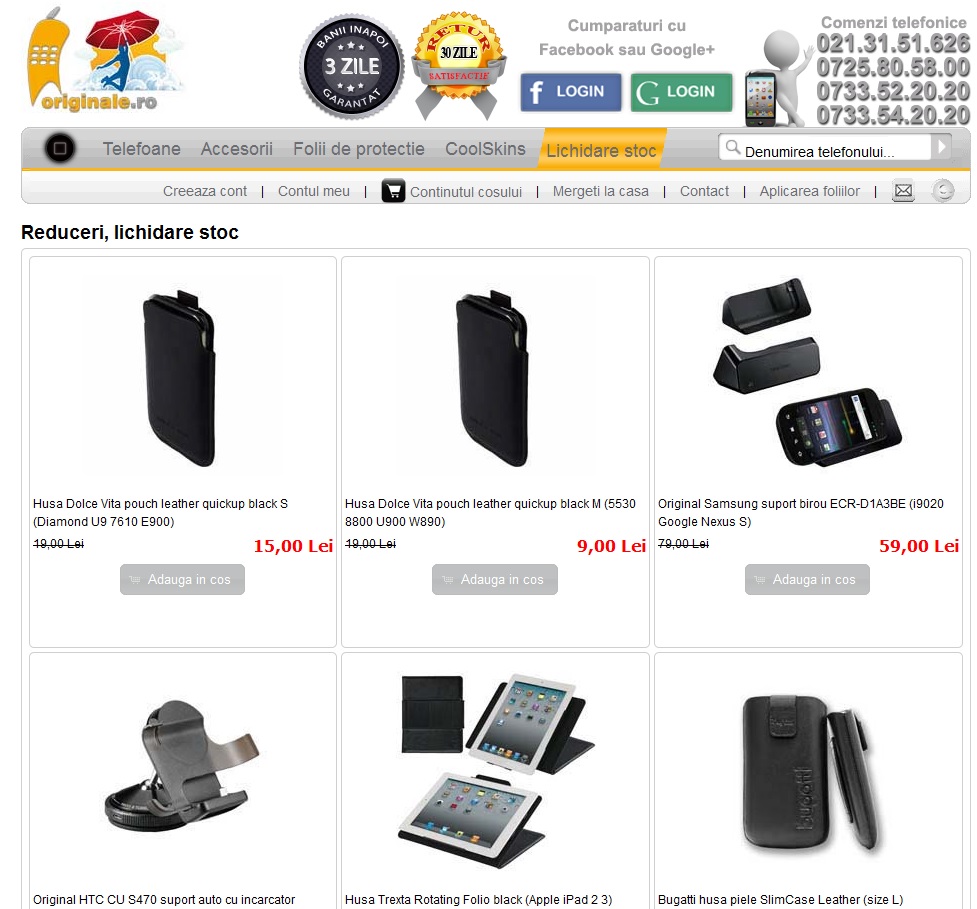977x909 pixels.
Task: Click the originale.ro site logo
Action: point(105,60)
